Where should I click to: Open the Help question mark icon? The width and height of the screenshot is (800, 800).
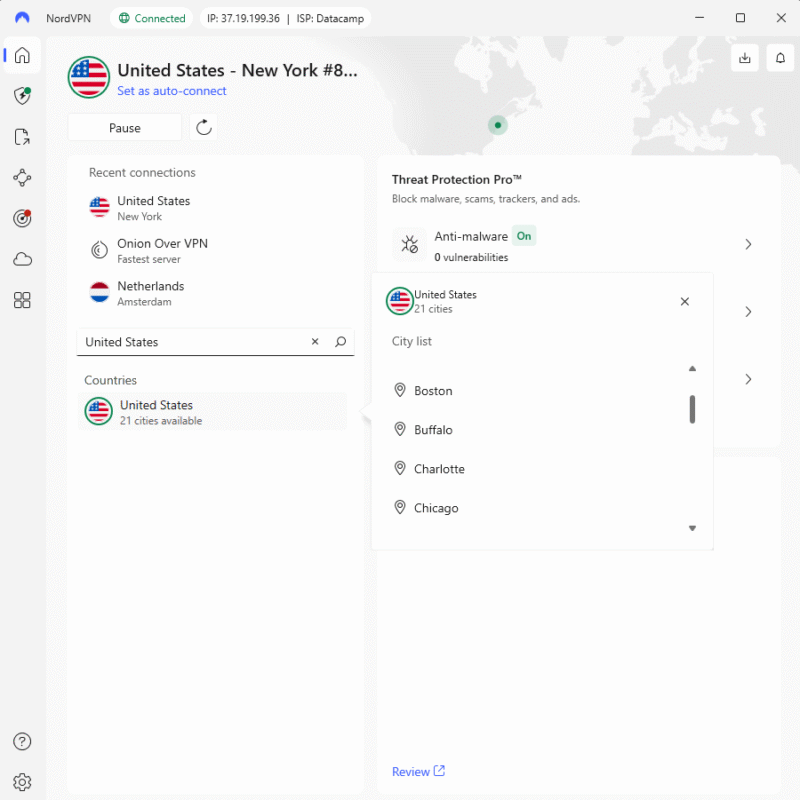point(22,741)
